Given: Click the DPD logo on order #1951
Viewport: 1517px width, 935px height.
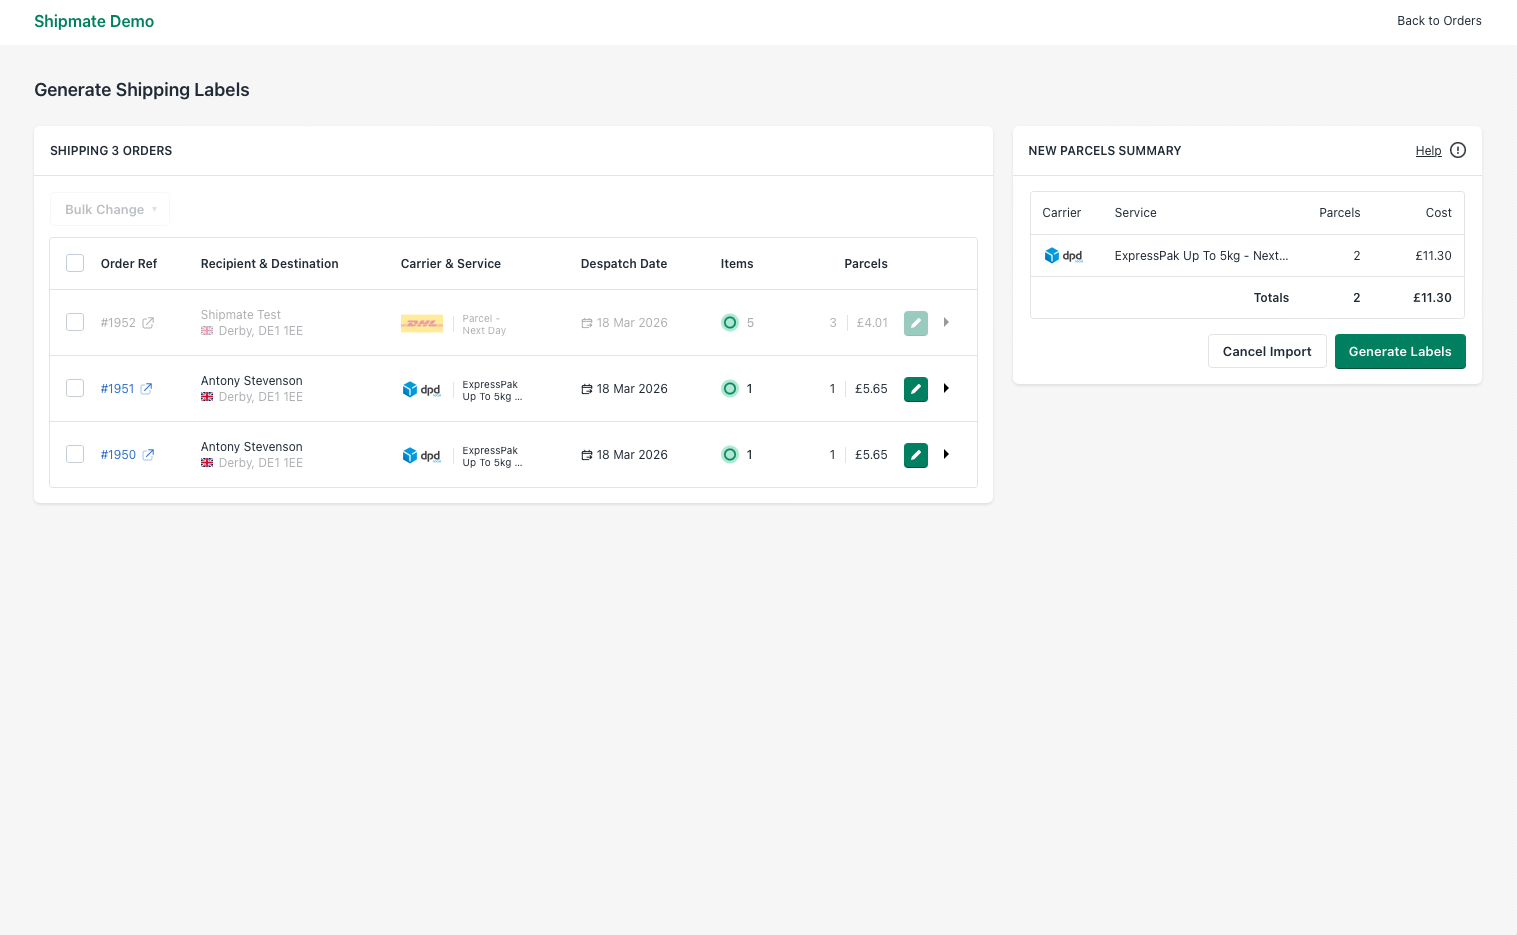Looking at the screenshot, I should tap(421, 389).
